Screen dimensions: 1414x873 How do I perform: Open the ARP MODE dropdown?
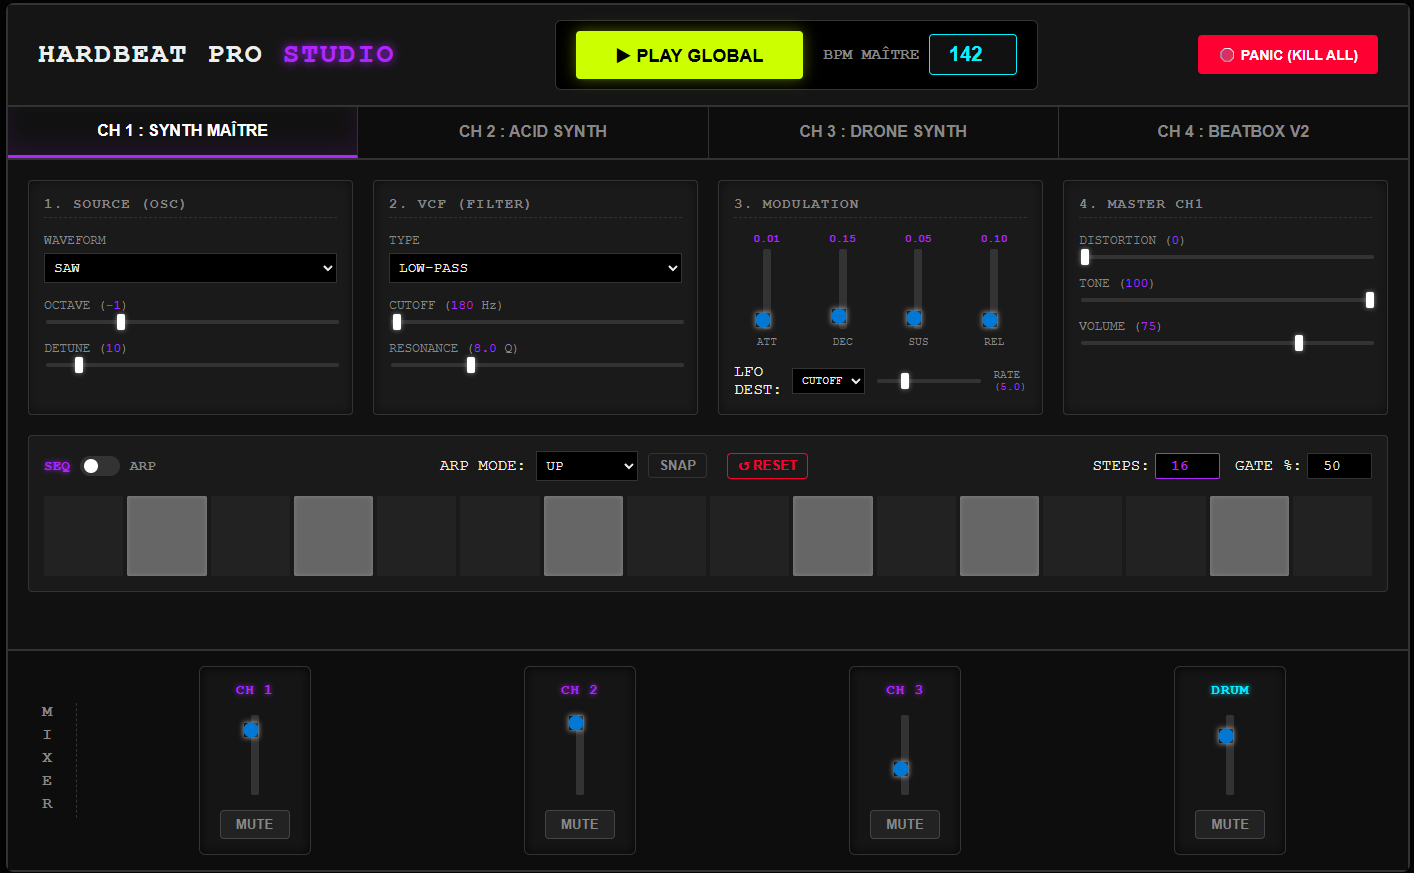point(586,465)
